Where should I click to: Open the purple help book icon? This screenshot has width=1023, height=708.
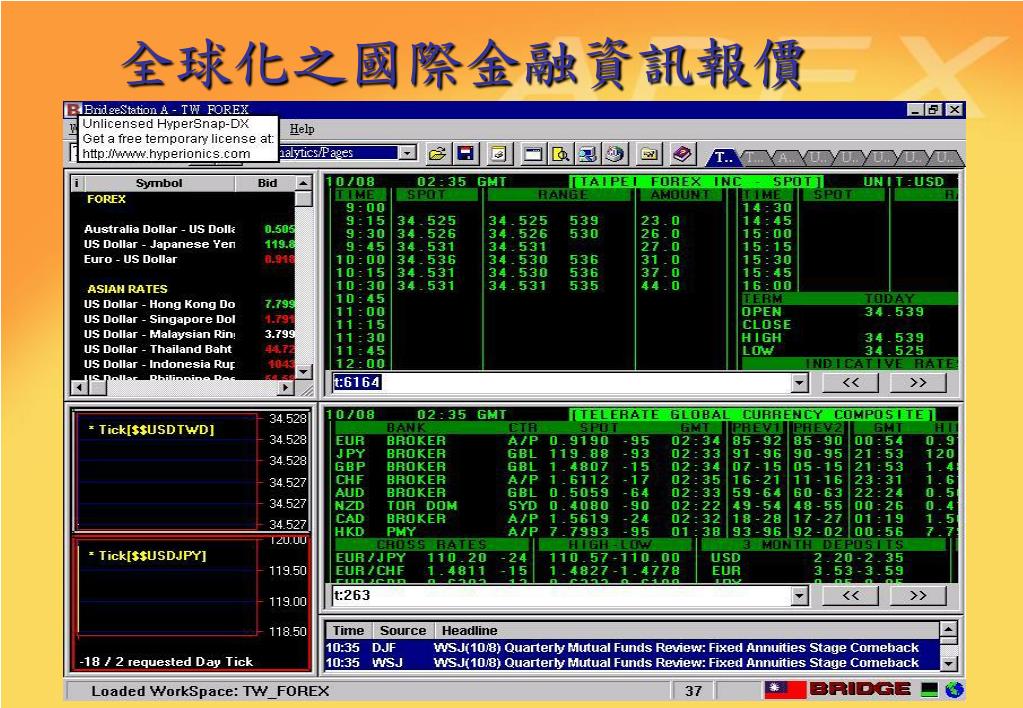click(x=682, y=154)
